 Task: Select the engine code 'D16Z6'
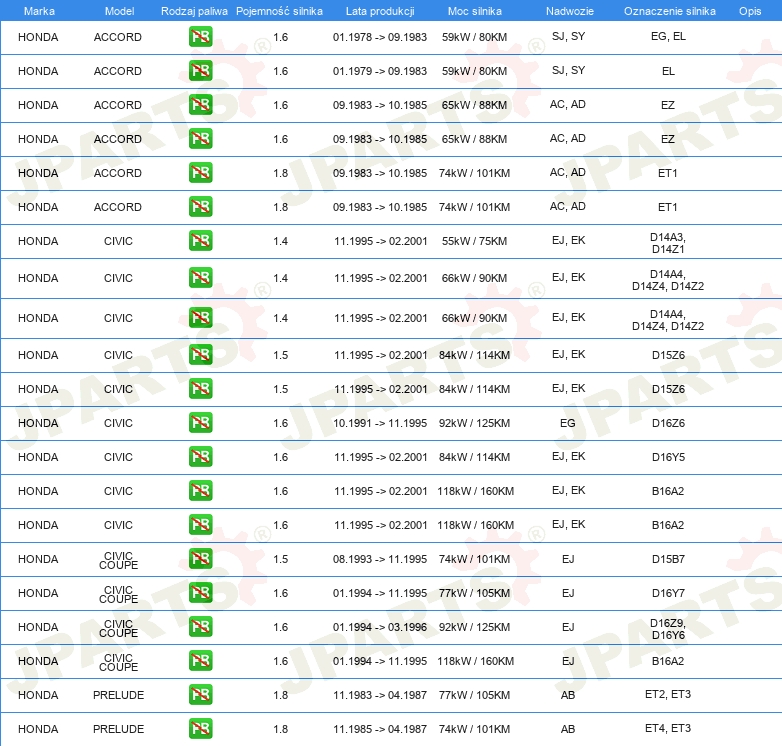[668, 423]
